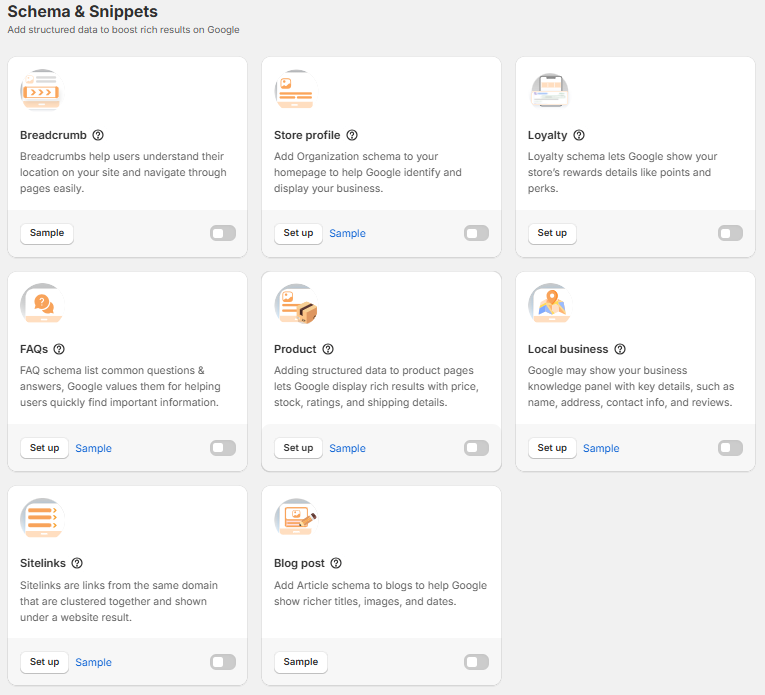Click the help icon next to Local business
The width and height of the screenshot is (765, 695).
[620, 349]
